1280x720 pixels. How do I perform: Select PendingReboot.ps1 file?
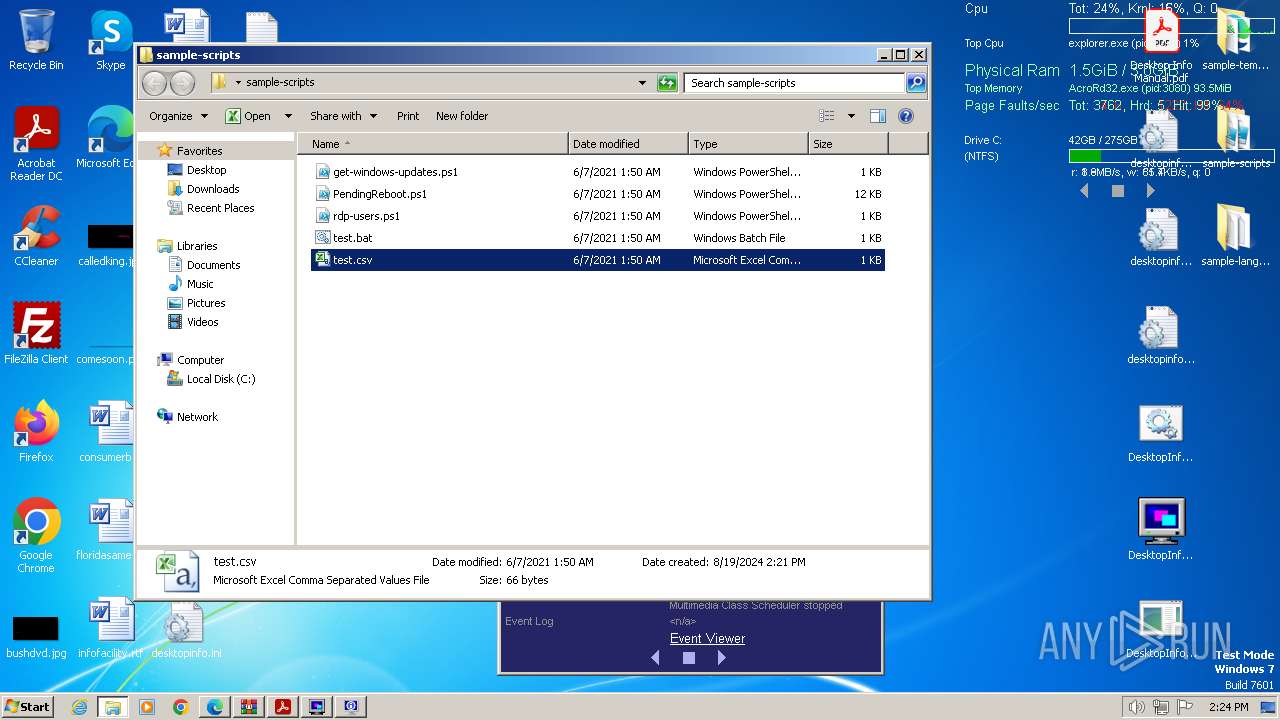click(598, 194)
